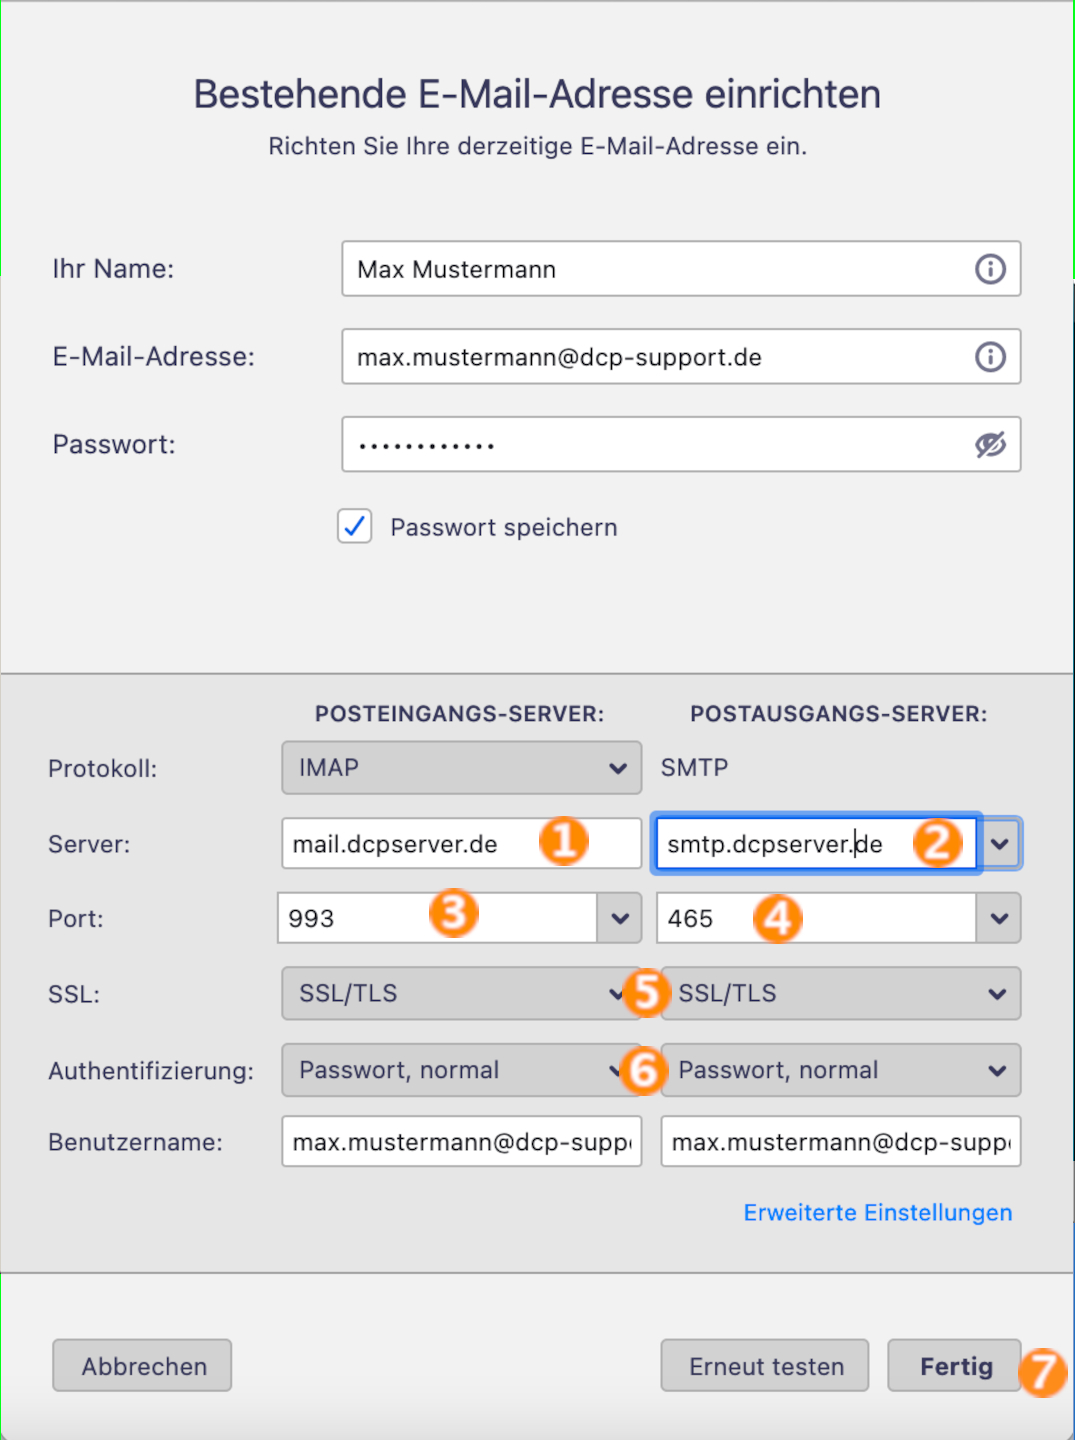Screen dimensions: 1075x1440
Task: Open outgoing server SSL/TLS dropdown
Action: (x=841, y=993)
